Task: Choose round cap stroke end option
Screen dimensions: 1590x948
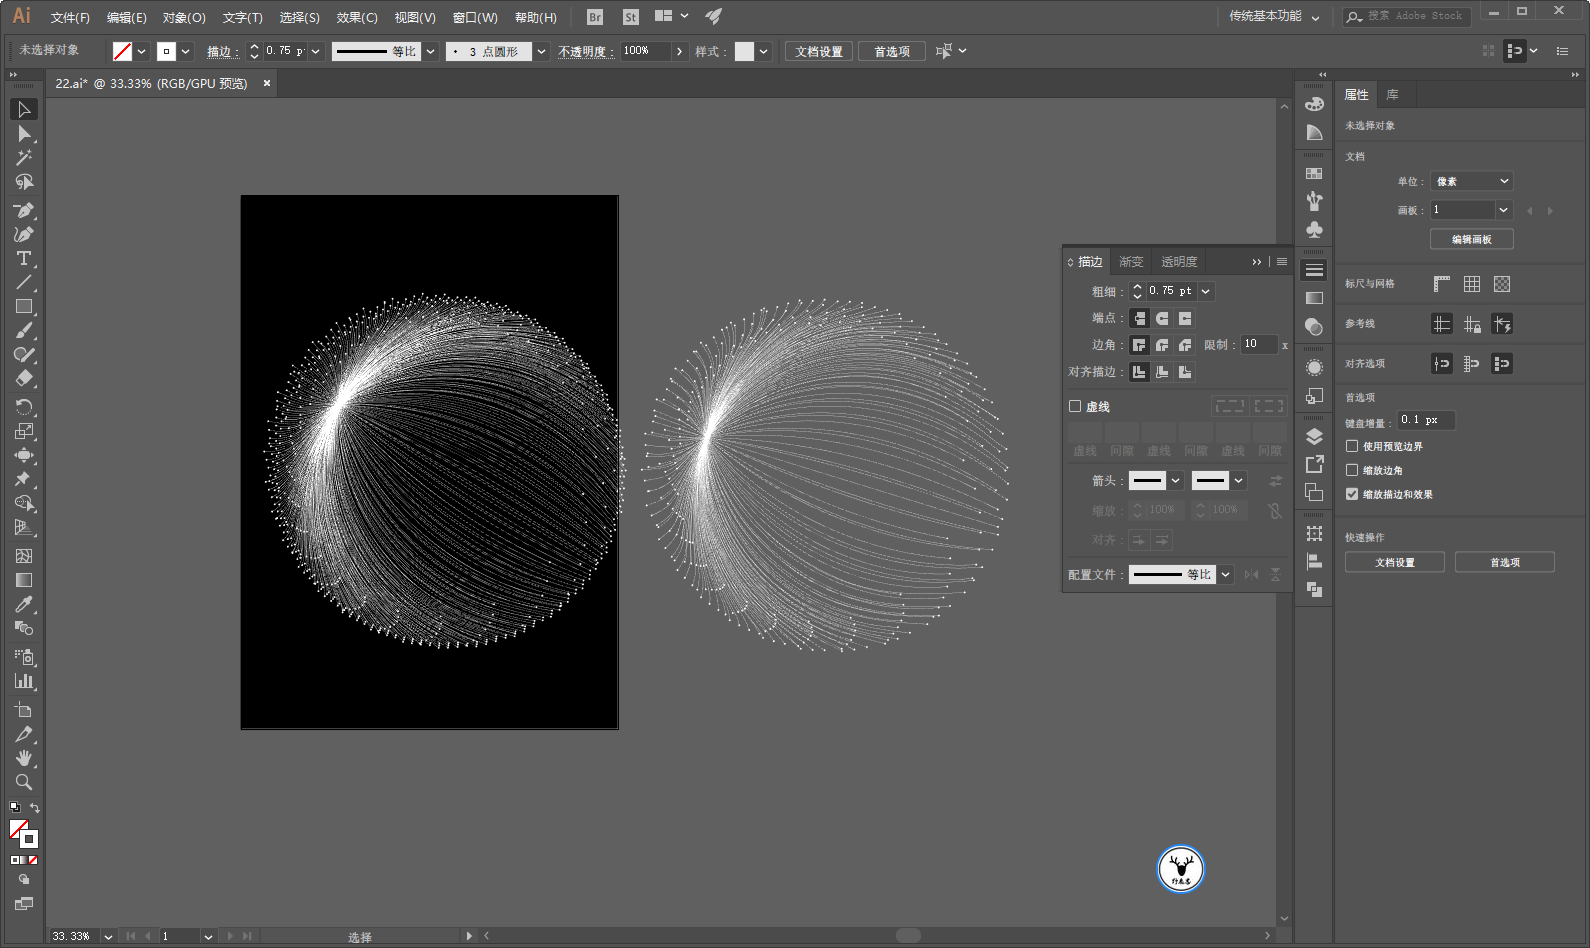Action: (x=1162, y=318)
